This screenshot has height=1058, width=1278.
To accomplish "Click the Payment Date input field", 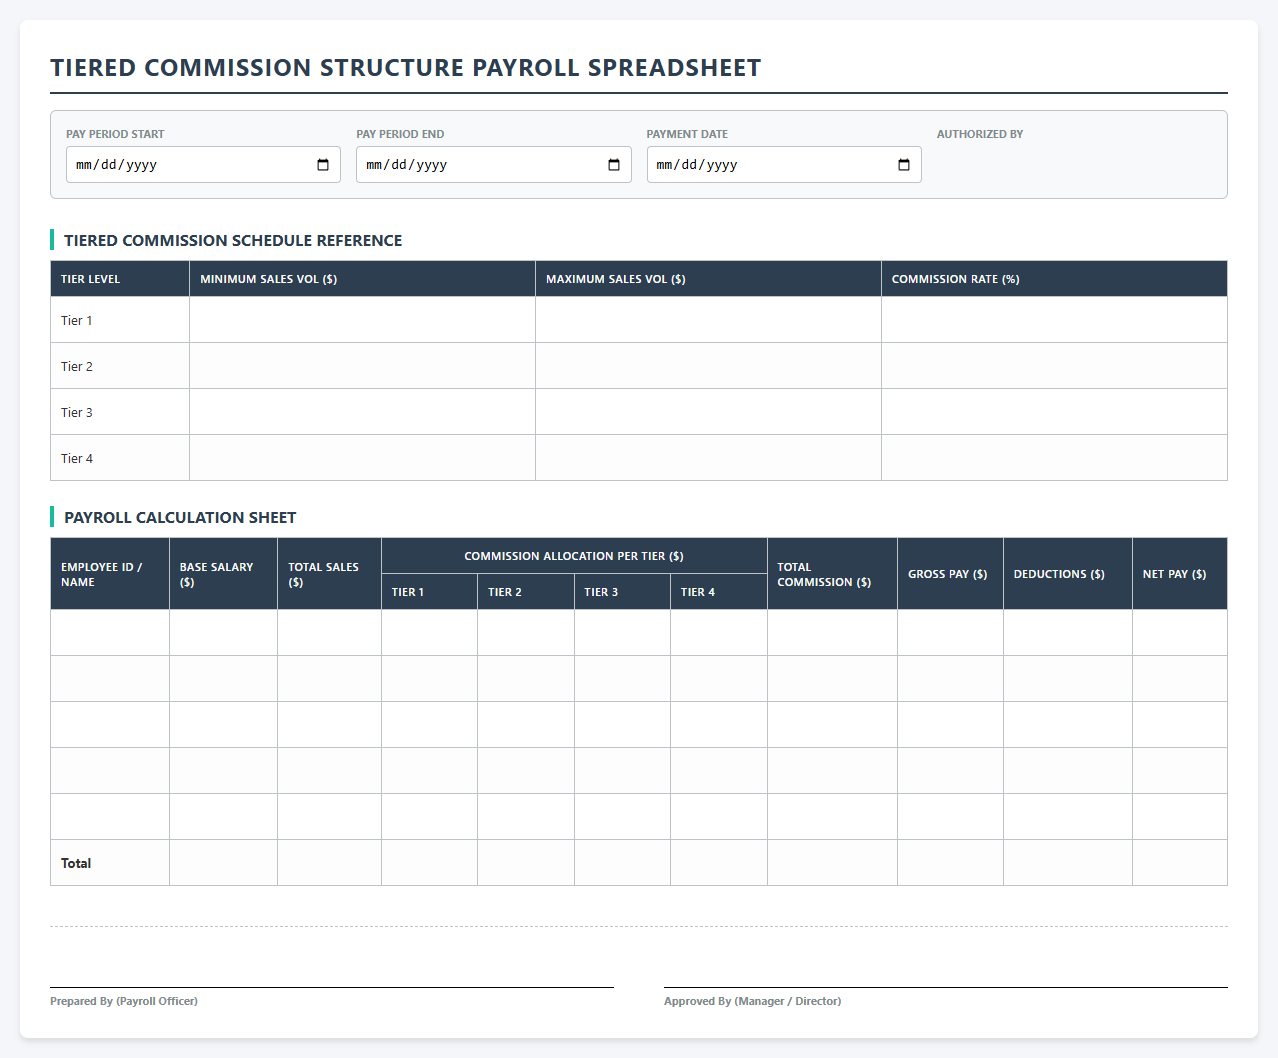I will pyautogui.click(x=784, y=165).
